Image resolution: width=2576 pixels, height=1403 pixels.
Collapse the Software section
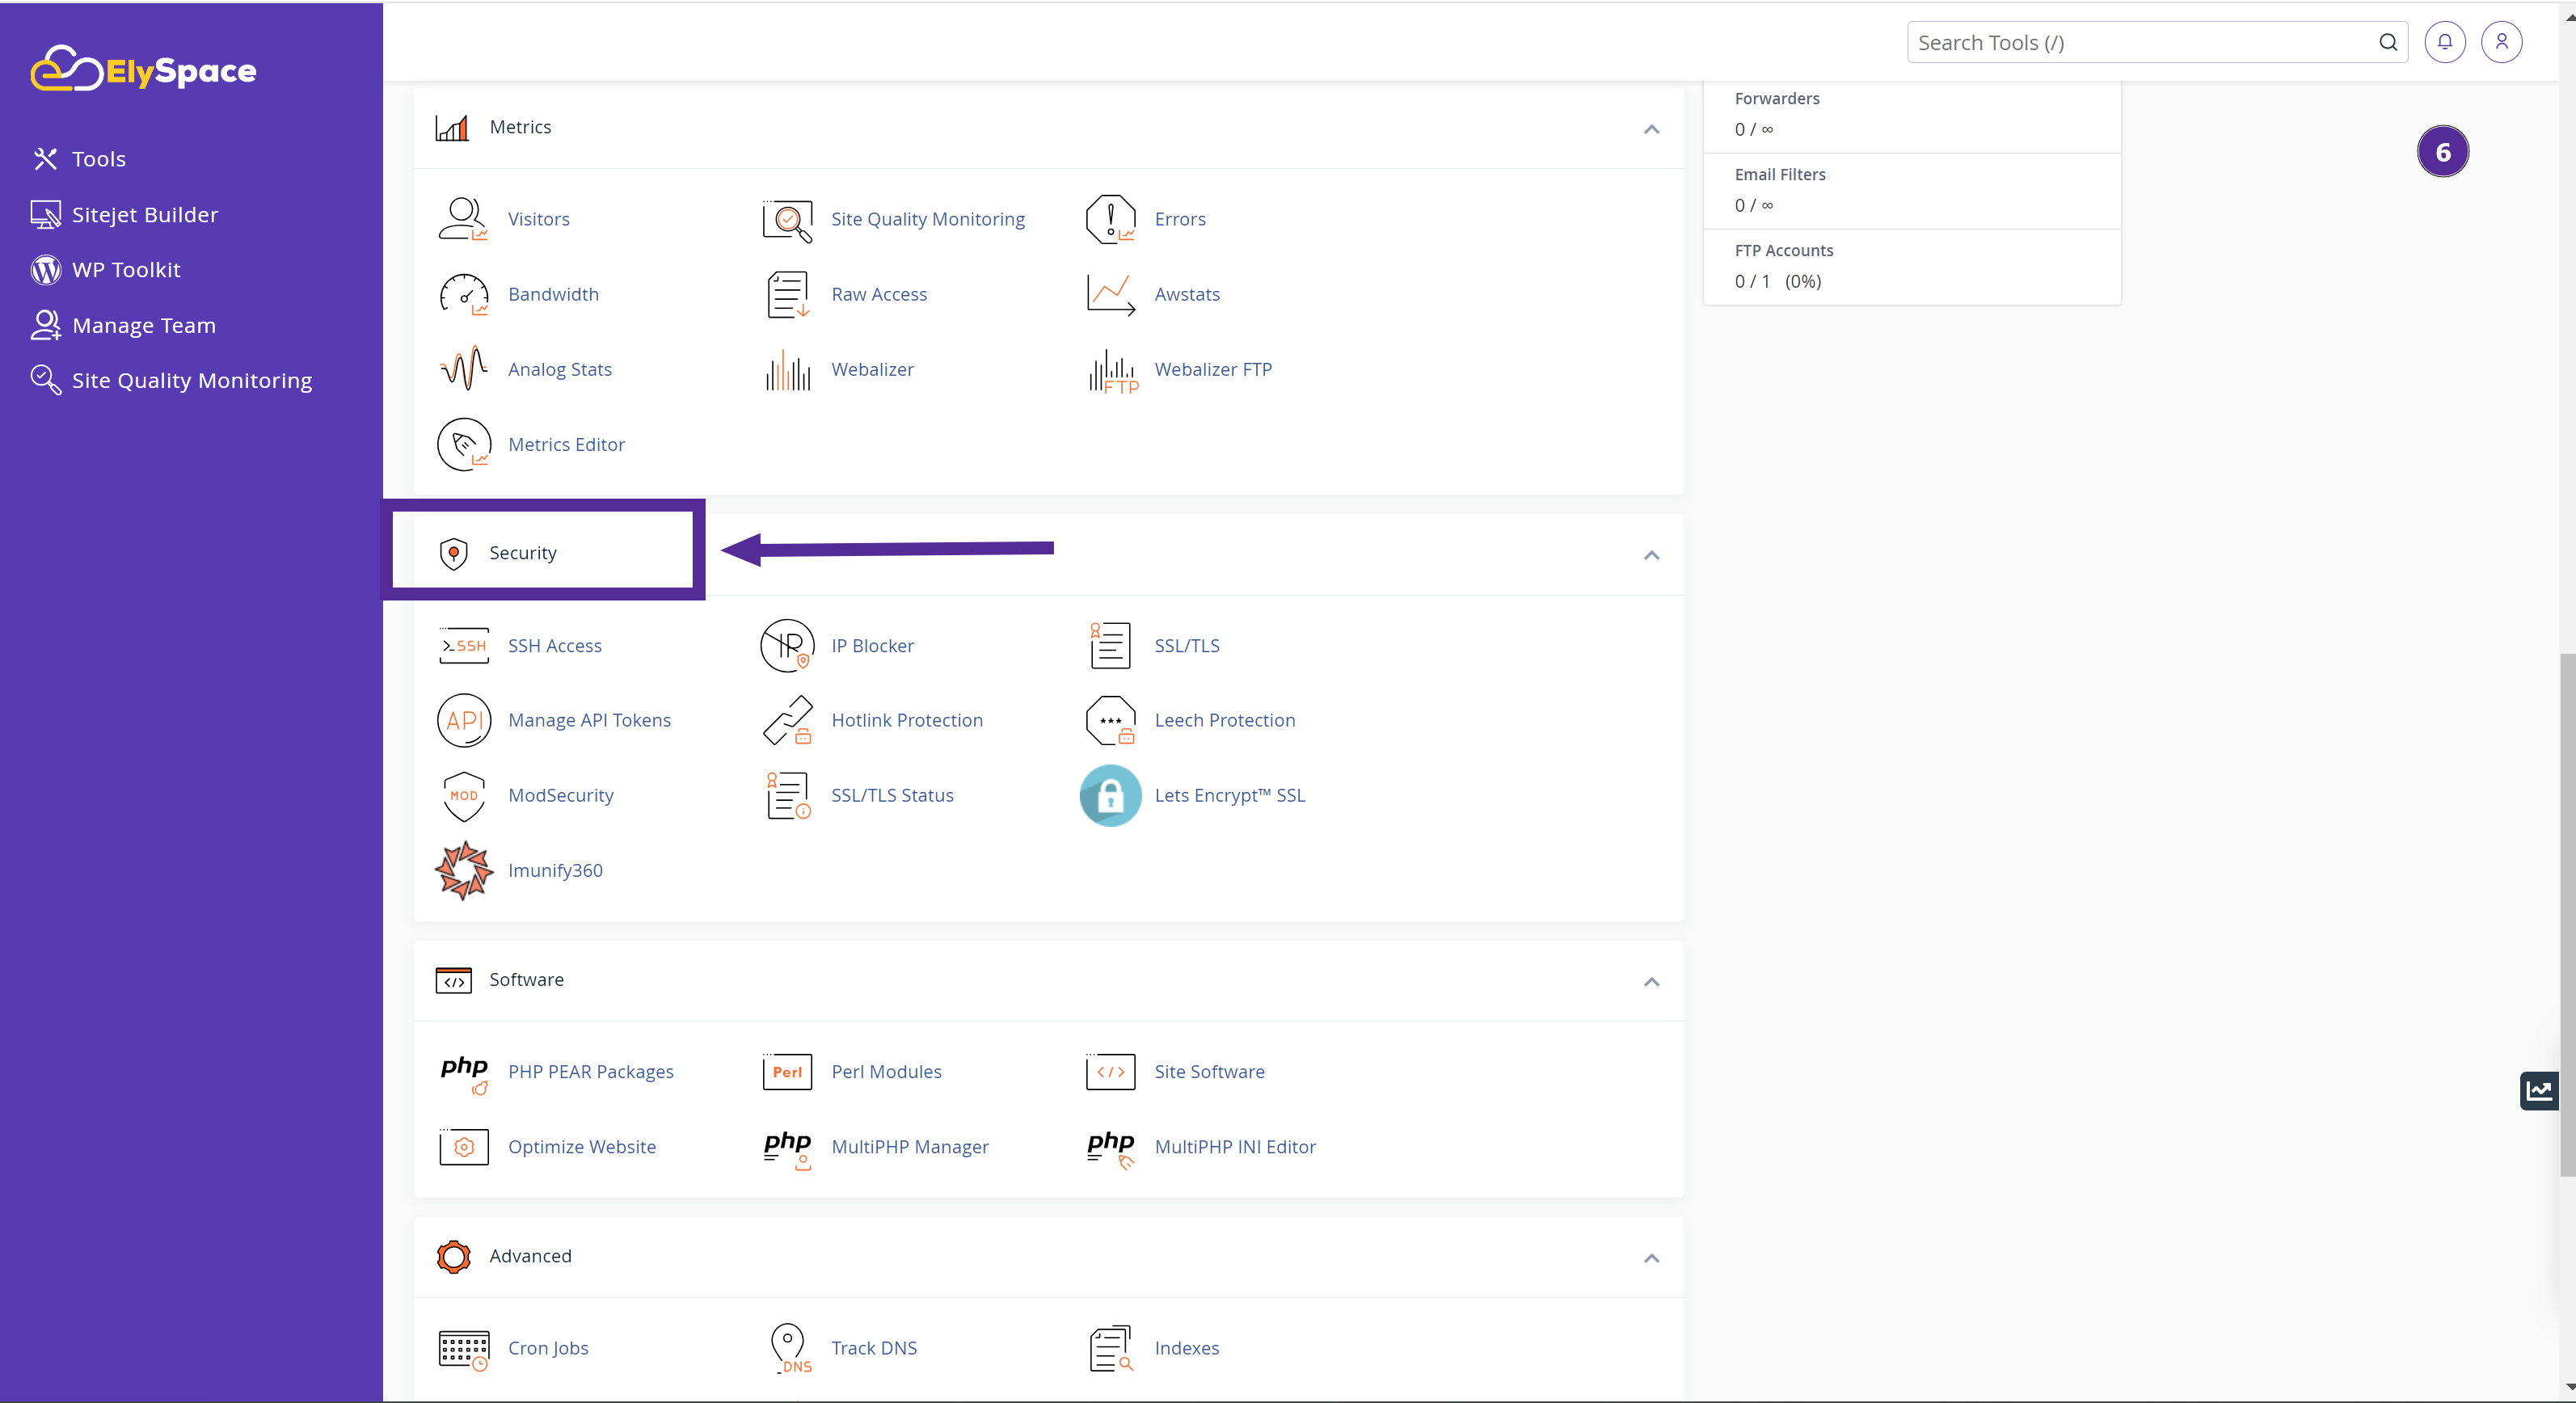coord(1651,981)
